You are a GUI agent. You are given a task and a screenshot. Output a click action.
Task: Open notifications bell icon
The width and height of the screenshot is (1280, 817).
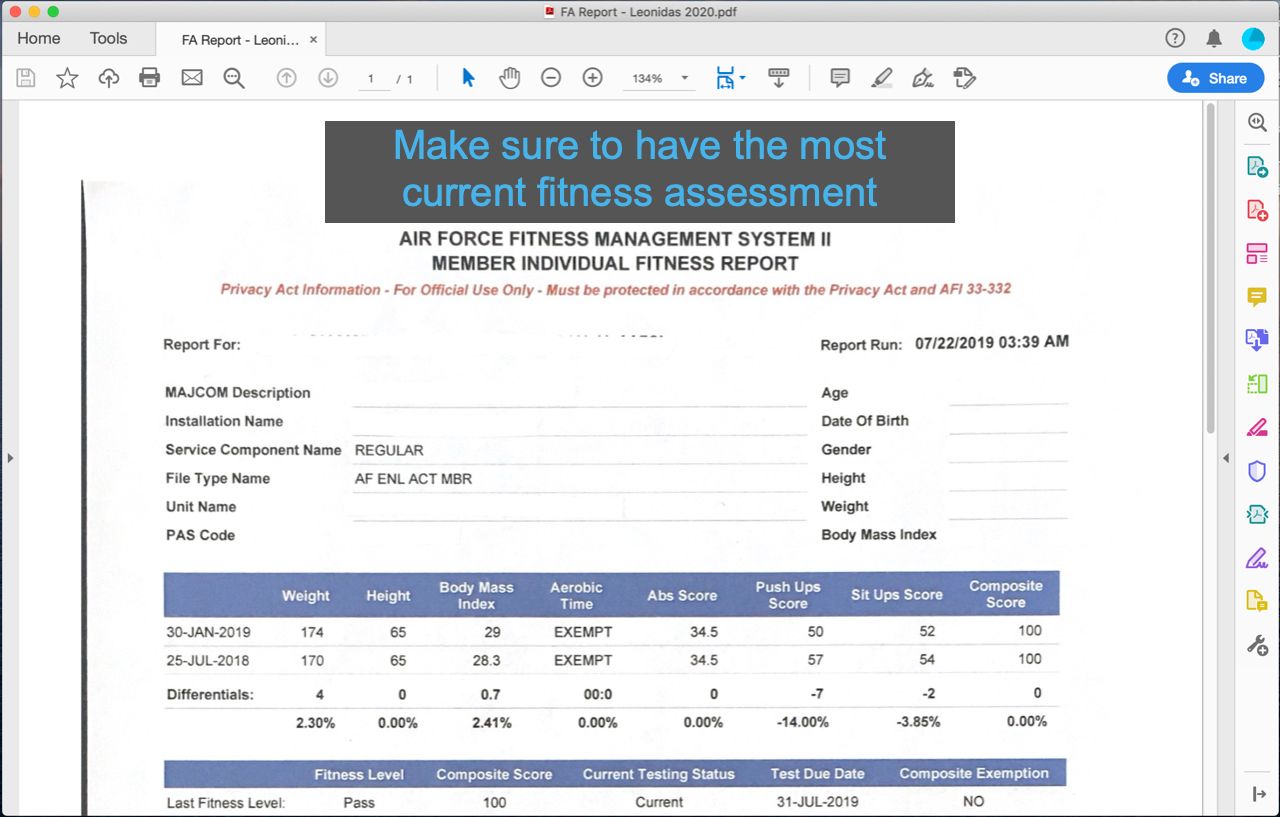coord(1214,39)
